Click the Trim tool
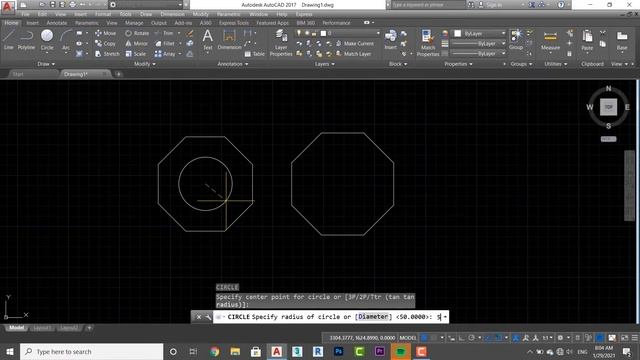This screenshot has height=360, width=640. coord(164,33)
